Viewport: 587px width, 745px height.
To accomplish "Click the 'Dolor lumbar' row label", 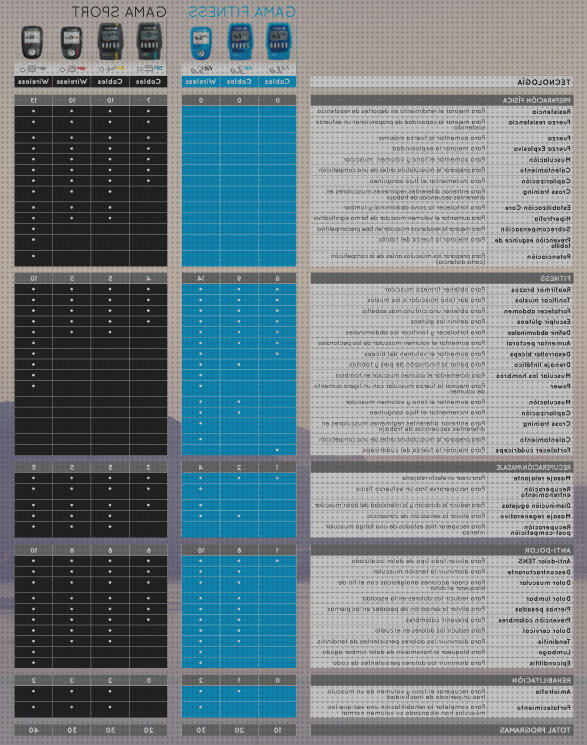I will coord(549,599).
